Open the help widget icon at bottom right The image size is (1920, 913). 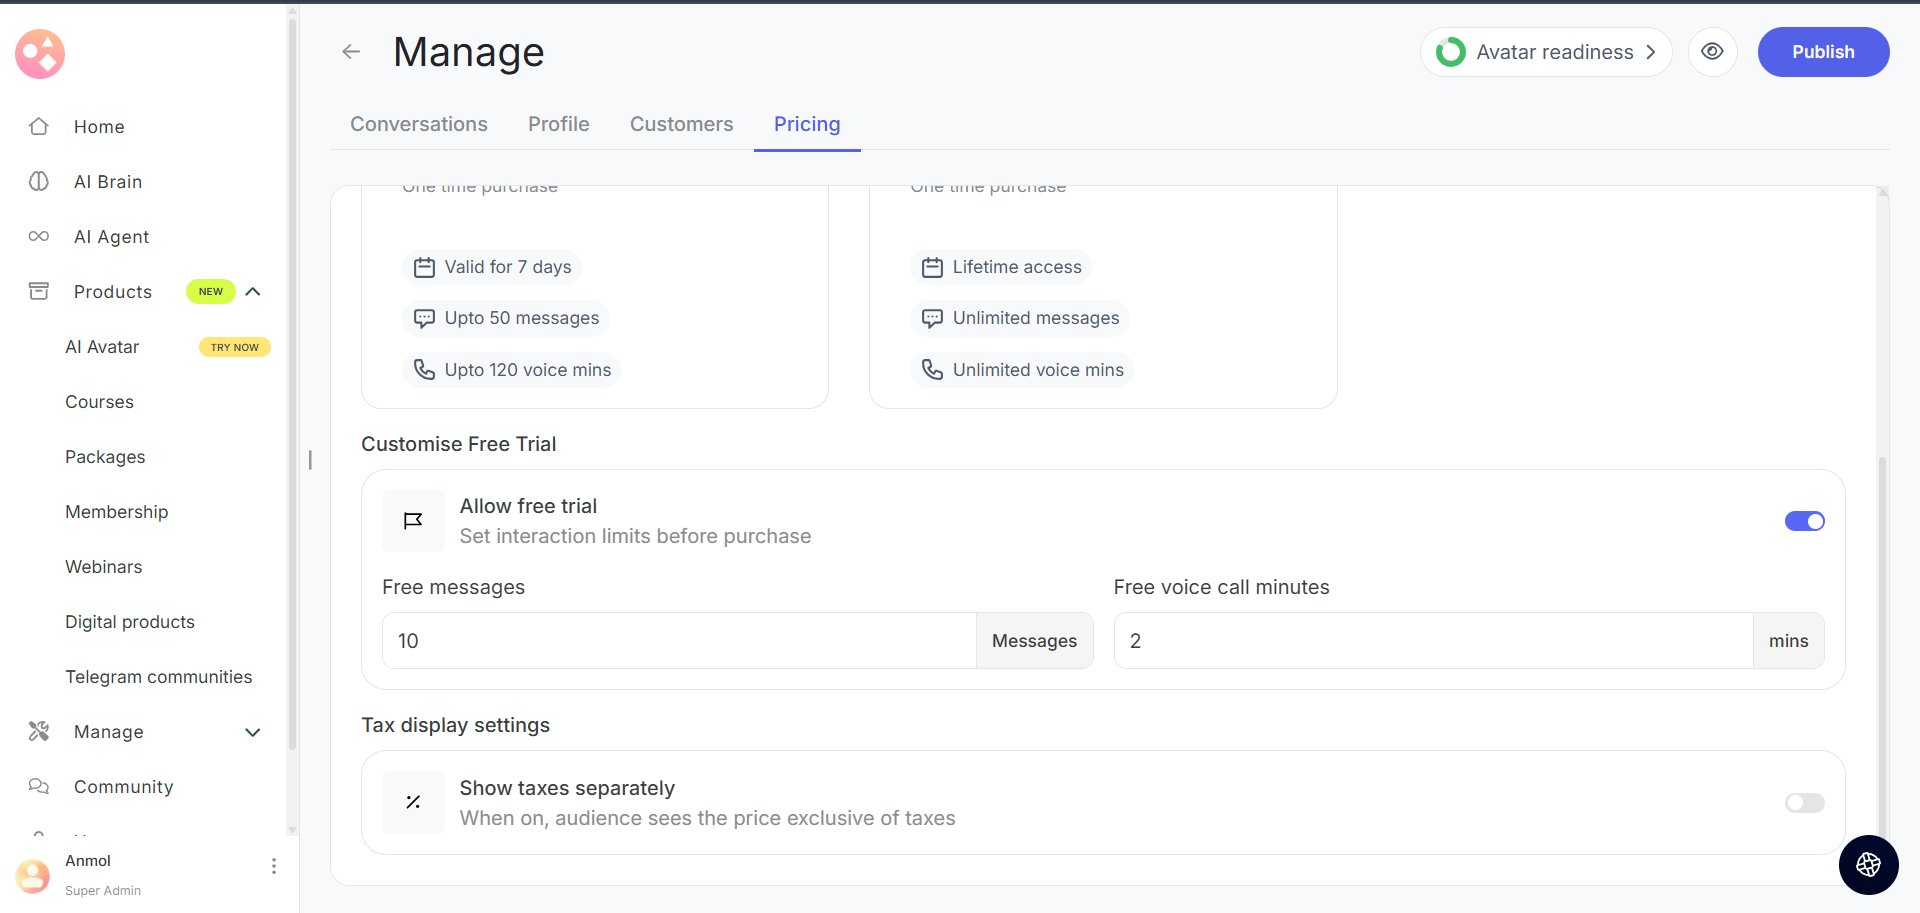click(1868, 865)
